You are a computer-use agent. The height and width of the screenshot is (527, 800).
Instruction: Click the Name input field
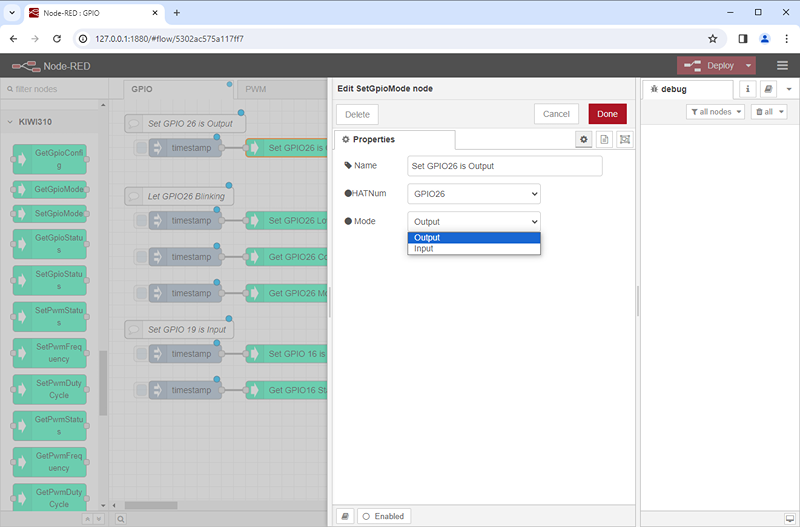point(505,166)
